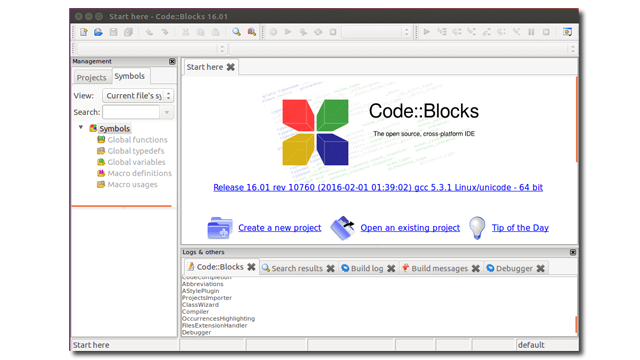Open the function list combo box
This screenshot has height=360, width=640.
coord(403,49)
